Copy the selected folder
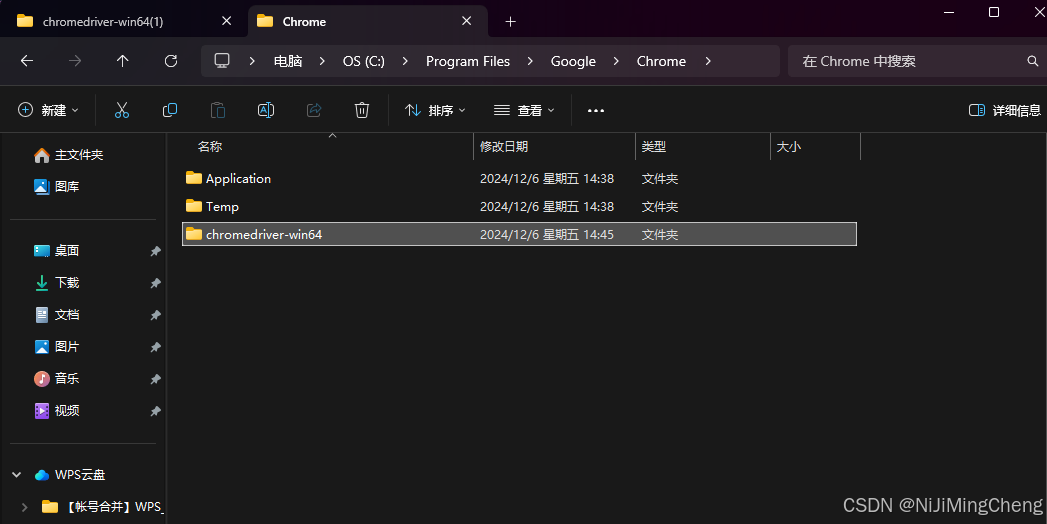The width and height of the screenshot is (1047, 524). click(170, 110)
